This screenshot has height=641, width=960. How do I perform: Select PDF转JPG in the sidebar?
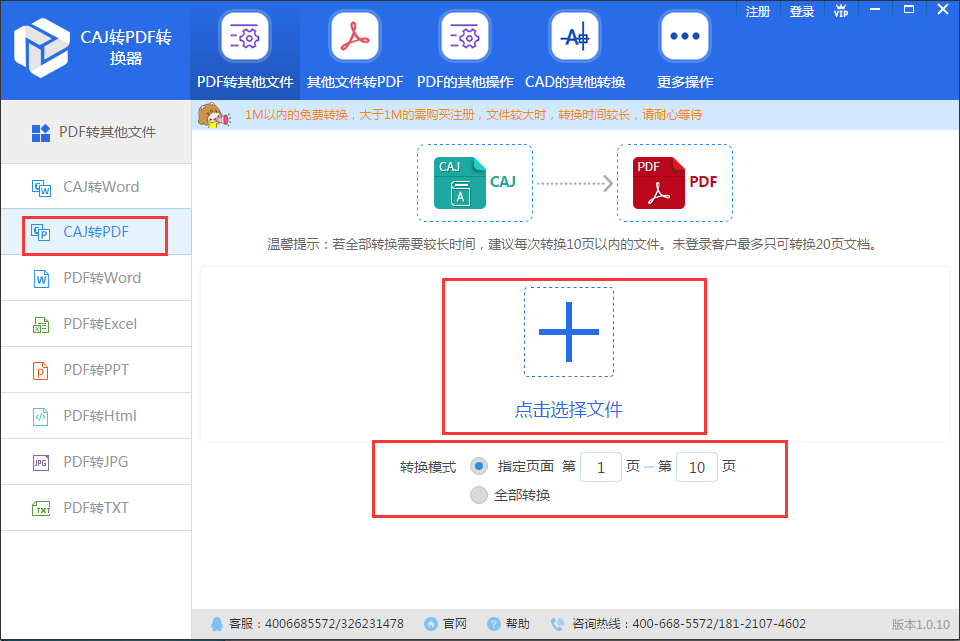pyautogui.click(x=96, y=462)
